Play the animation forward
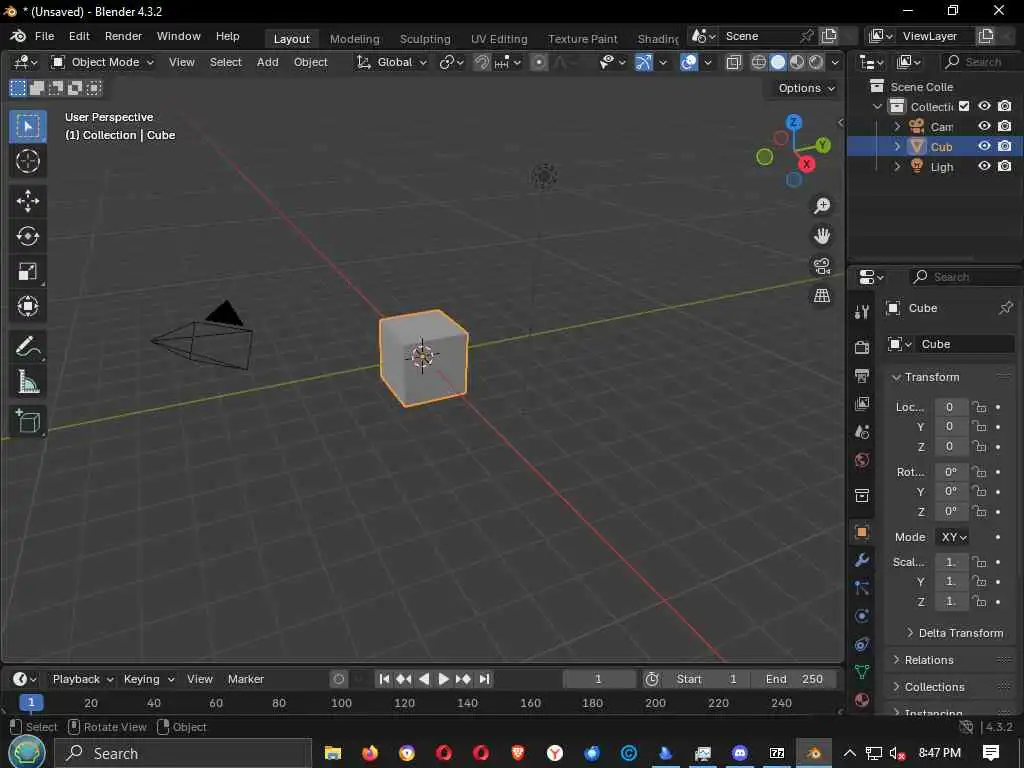 443,679
